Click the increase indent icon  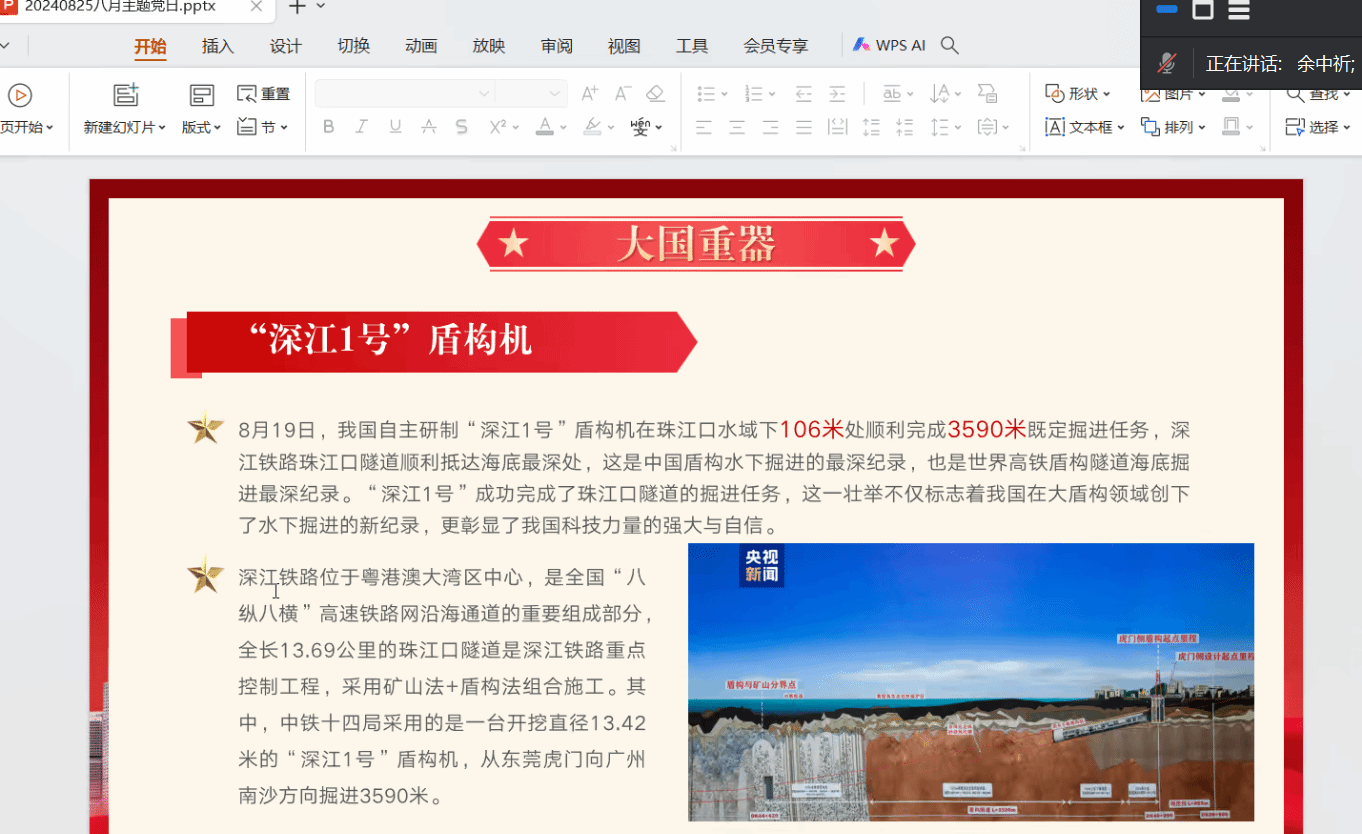click(837, 94)
